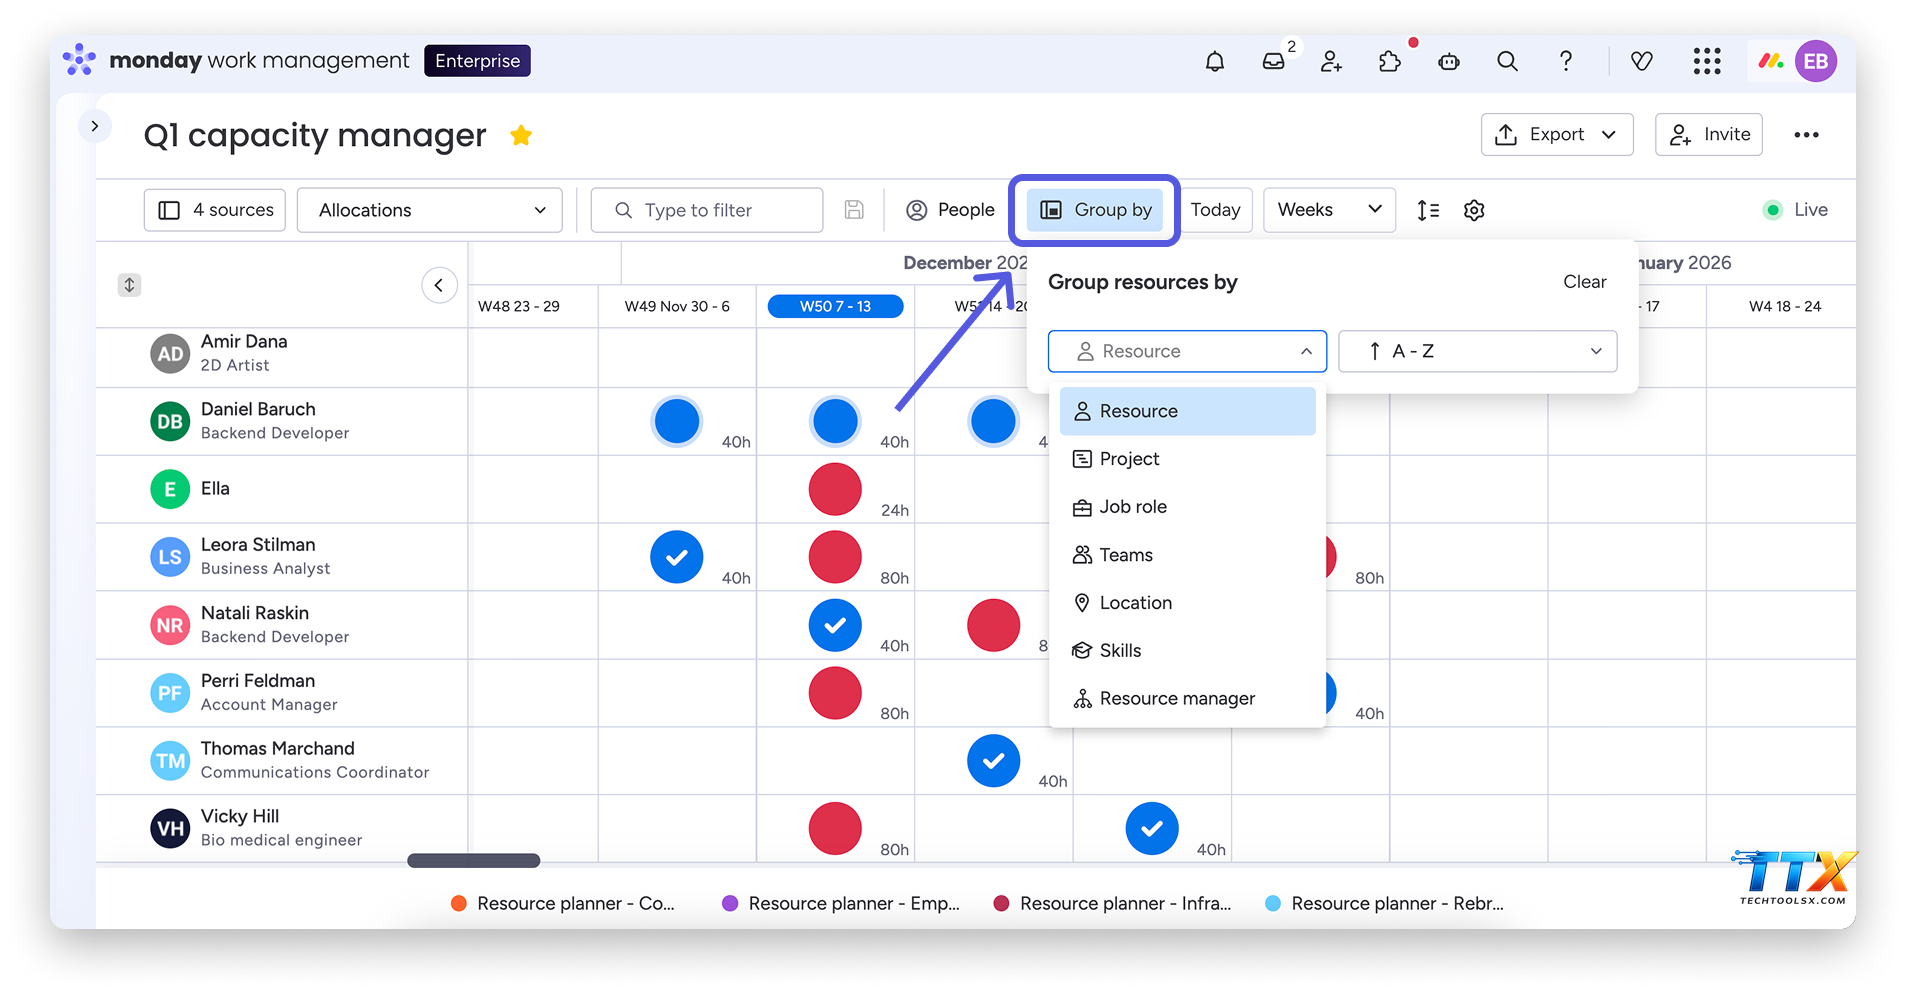Select Resource manager in the grouping list
Image resolution: width=1906 pixels, height=994 pixels.
1187,699
